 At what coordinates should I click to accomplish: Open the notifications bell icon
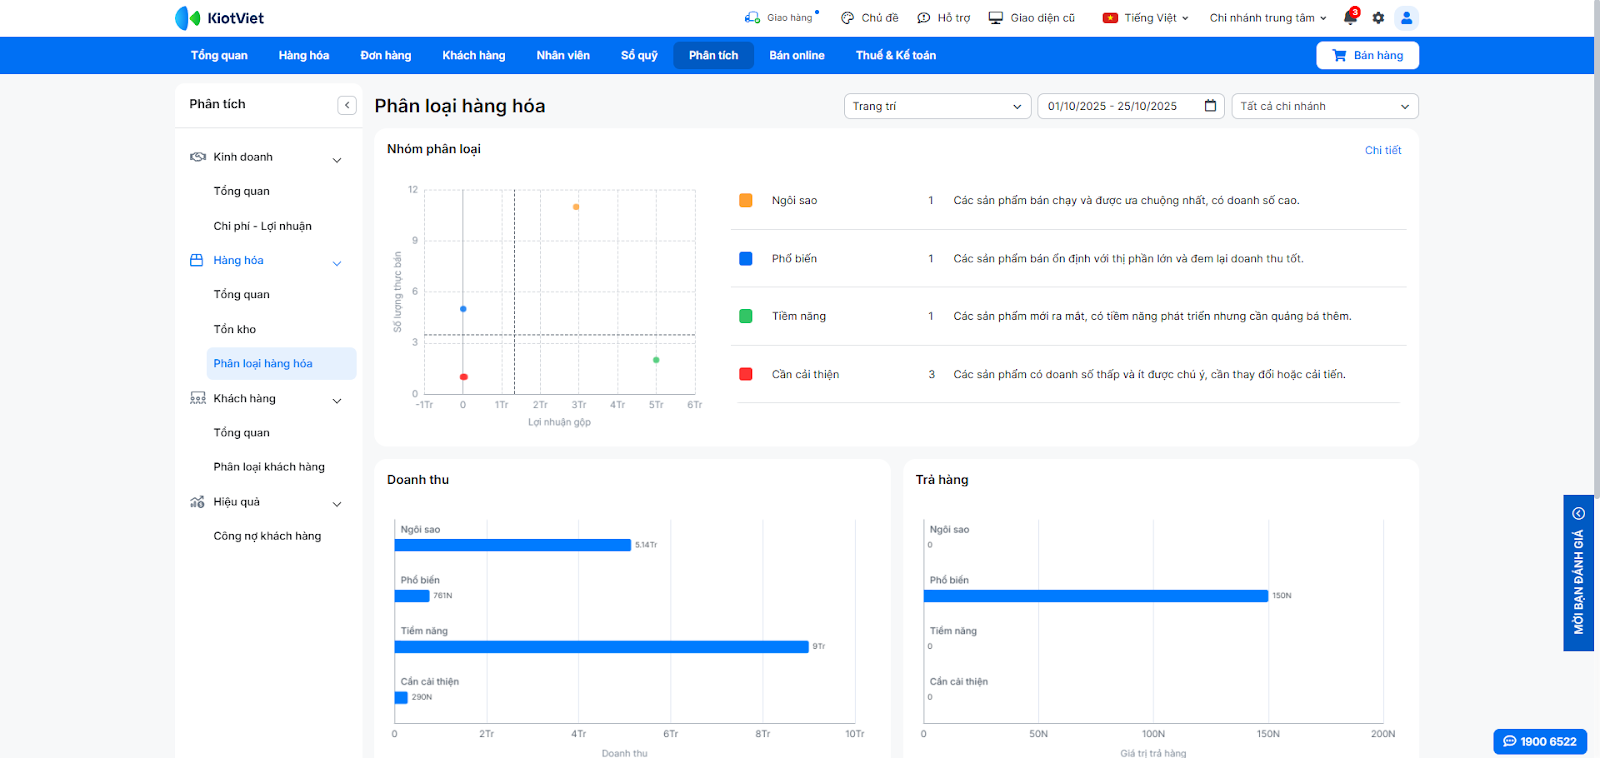(x=1350, y=18)
